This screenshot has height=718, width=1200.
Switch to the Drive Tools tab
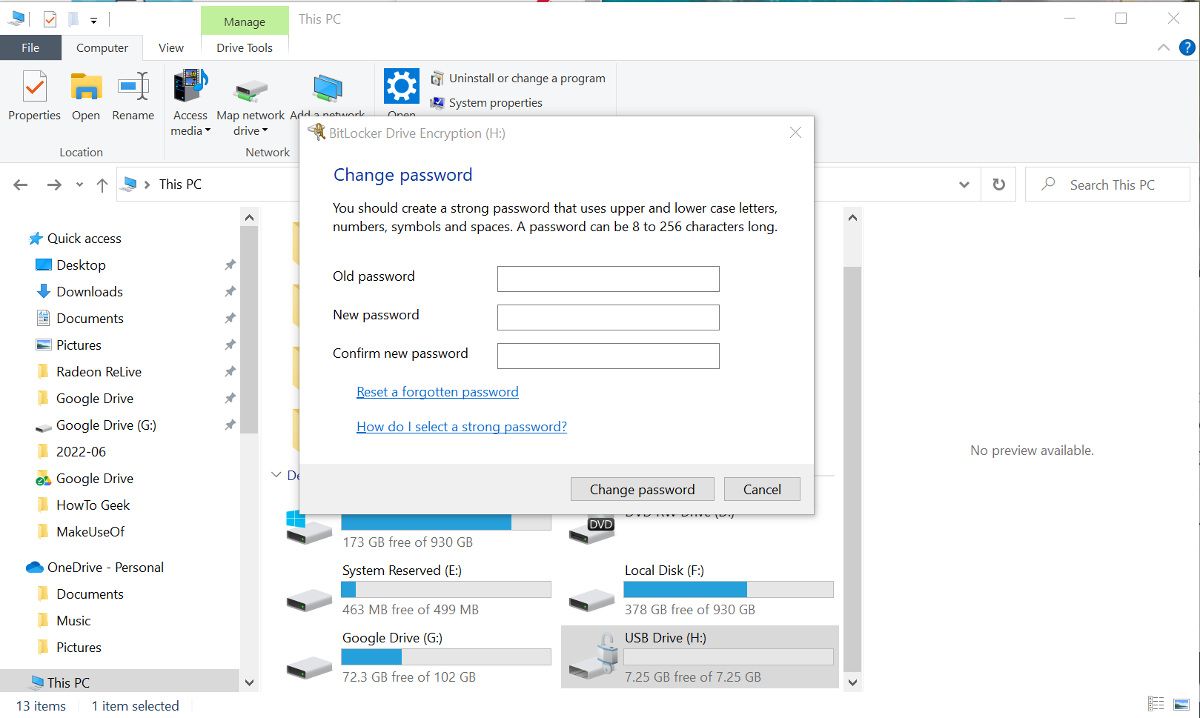point(245,47)
